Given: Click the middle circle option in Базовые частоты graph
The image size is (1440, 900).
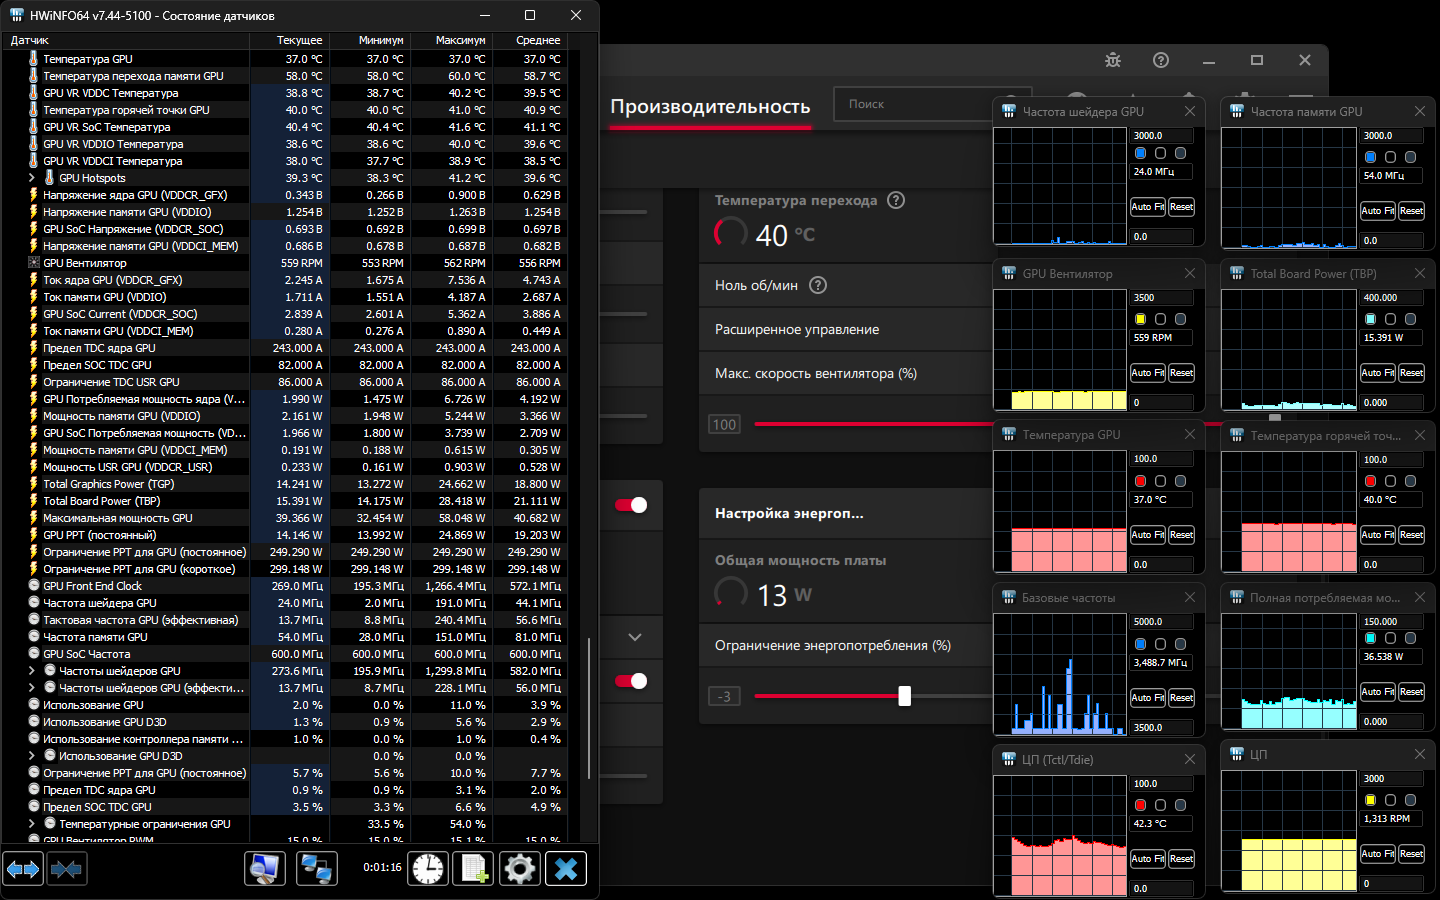Looking at the screenshot, I should [1160, 644].
